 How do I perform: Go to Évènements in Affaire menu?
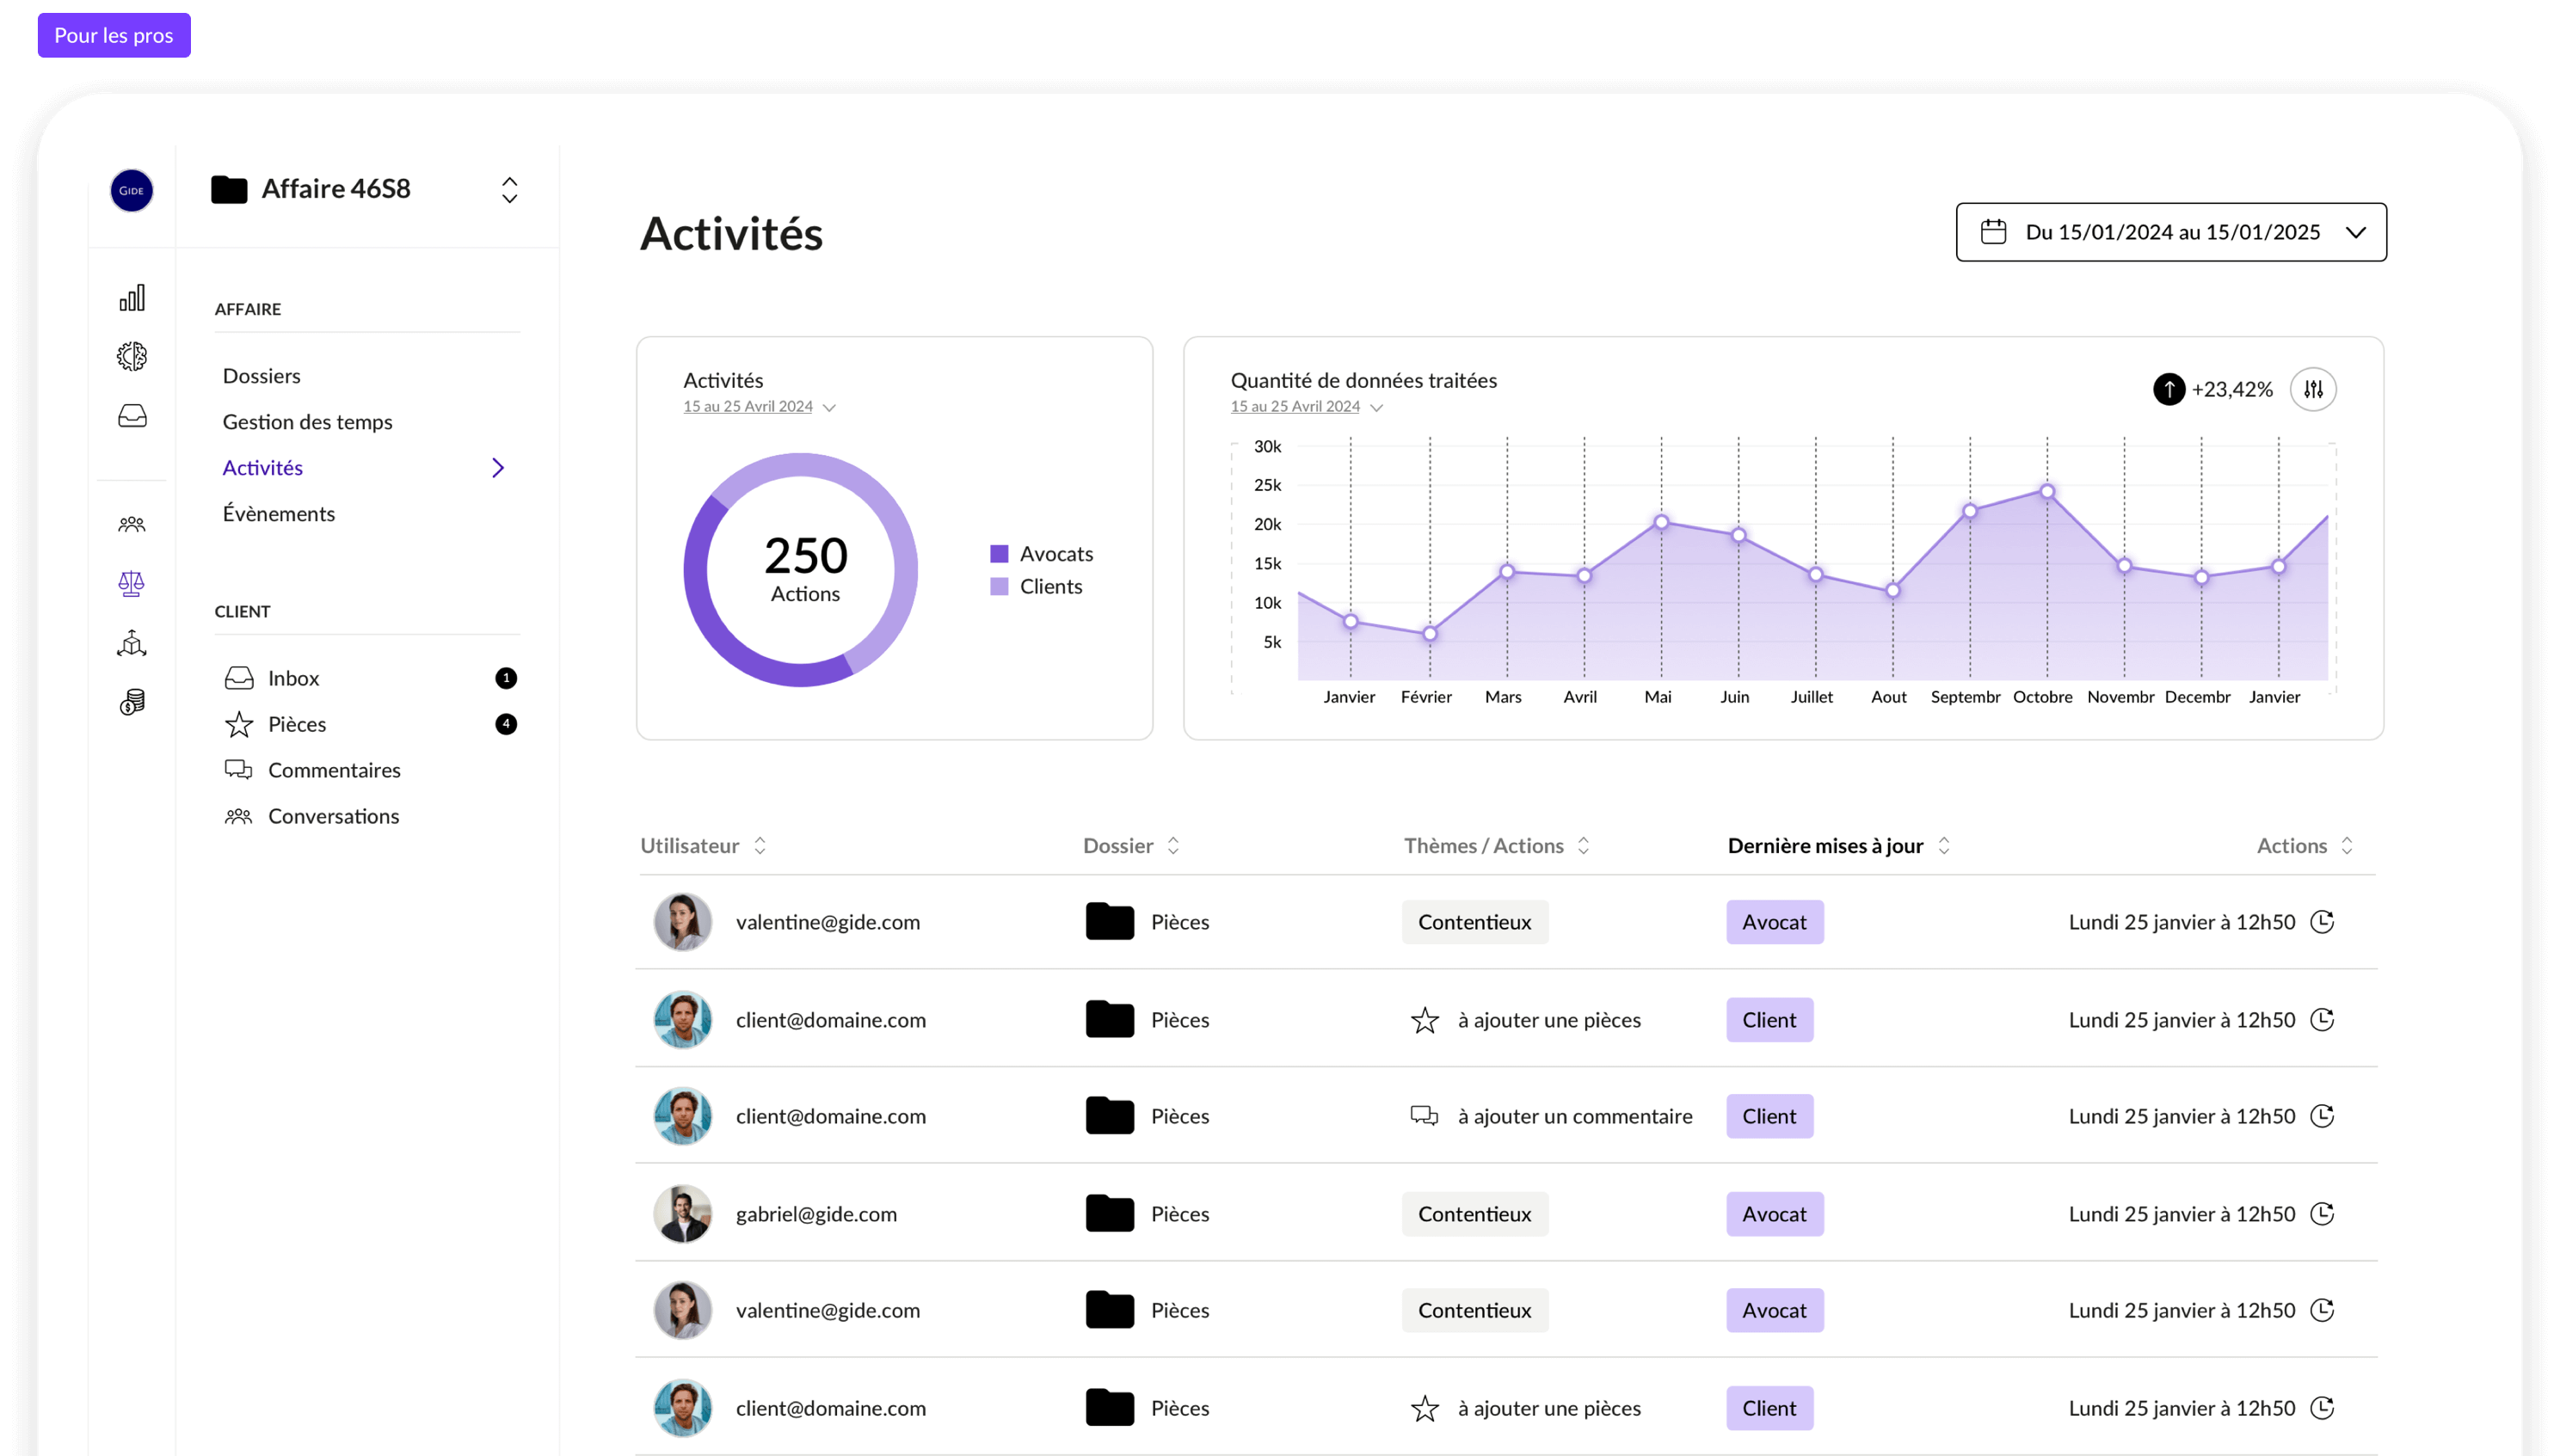click(x=278, y=514)
